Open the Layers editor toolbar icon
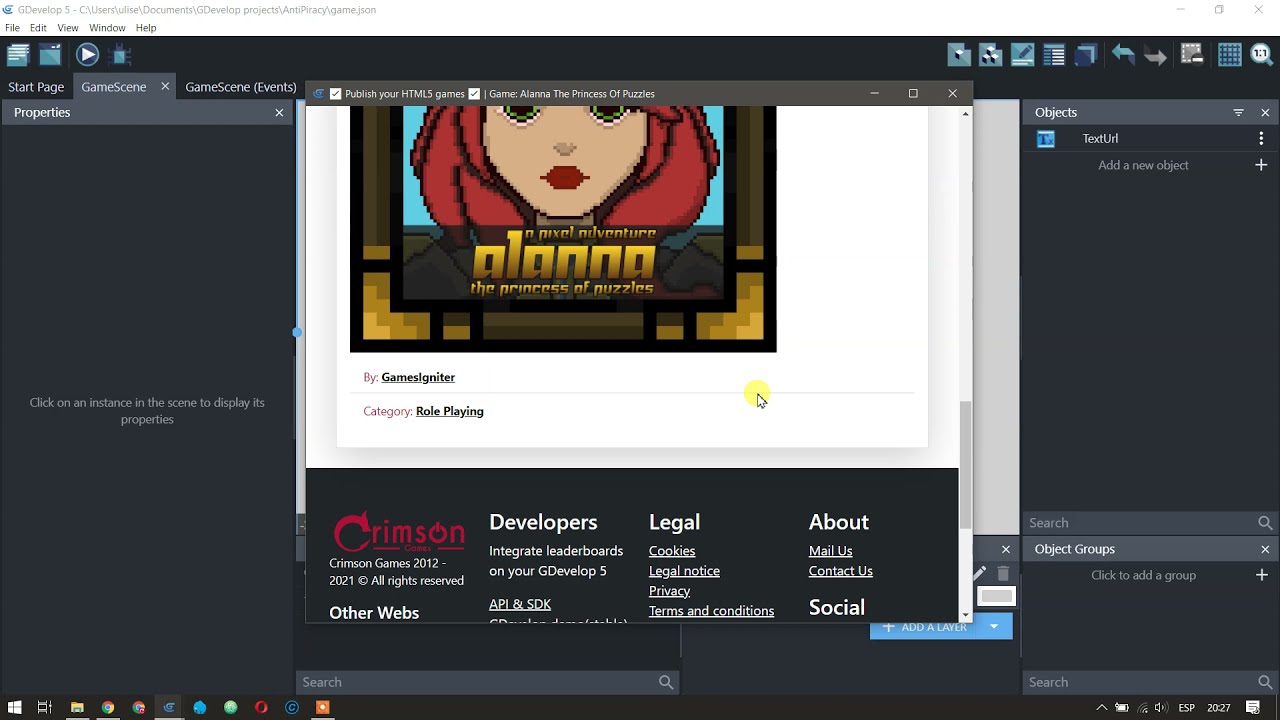 1086,55
